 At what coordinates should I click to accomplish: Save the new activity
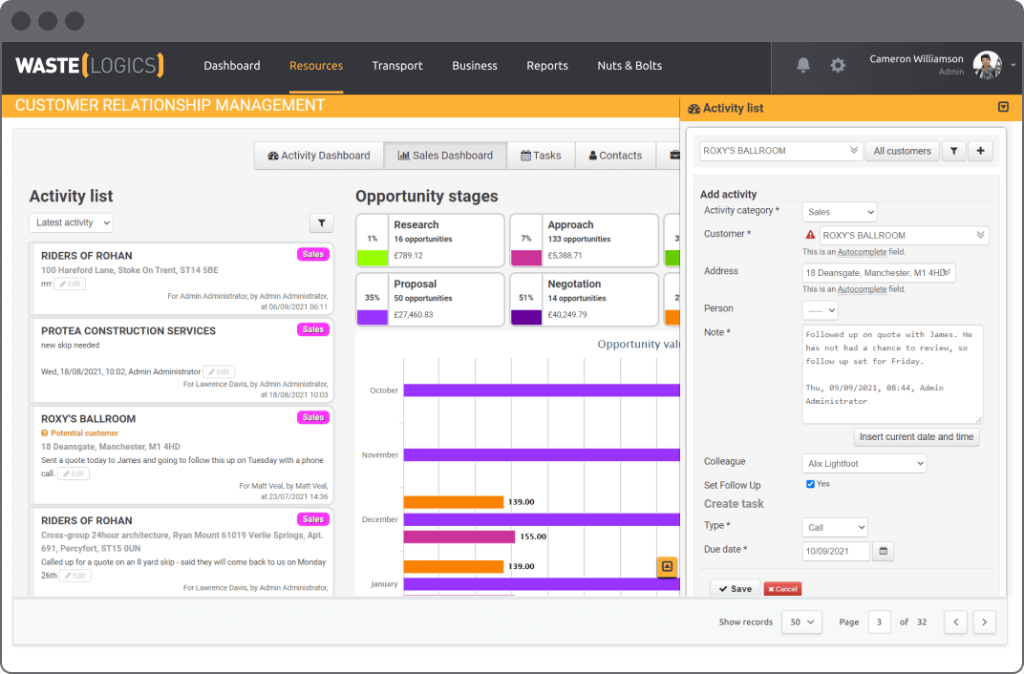[x=734, y=588]
